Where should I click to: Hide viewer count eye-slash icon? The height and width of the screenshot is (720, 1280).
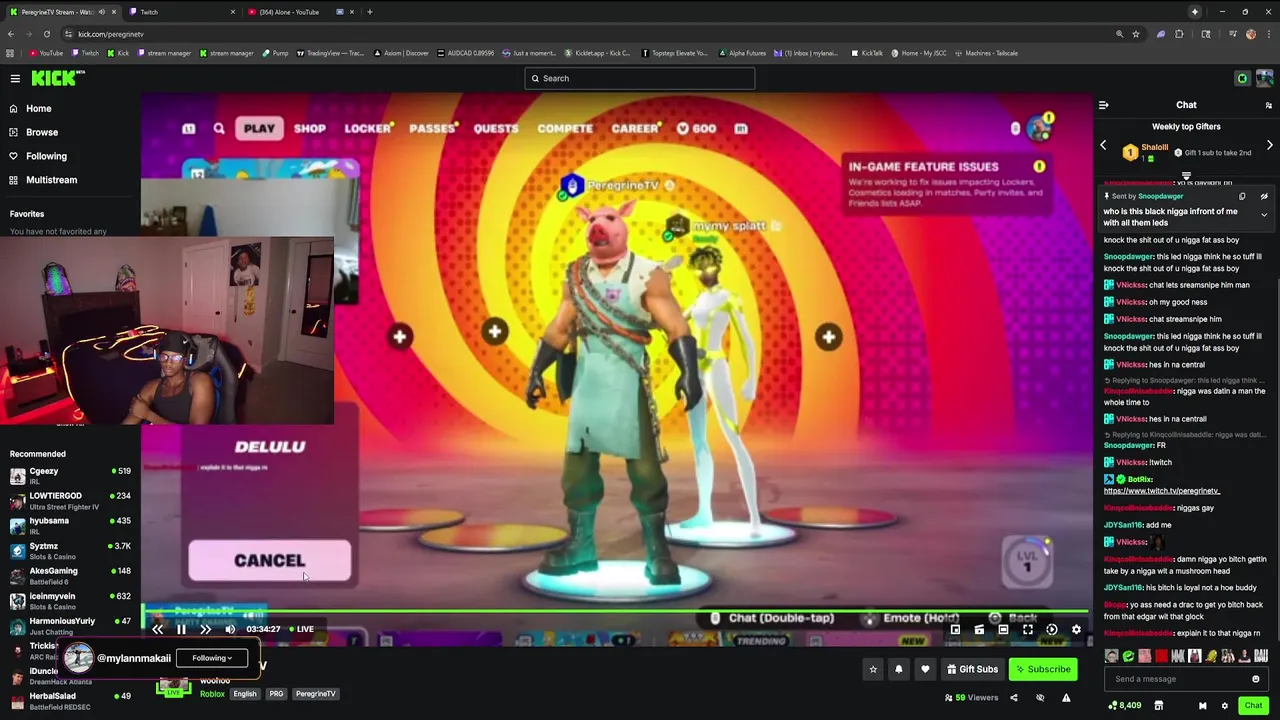(x=1040, y=698)
